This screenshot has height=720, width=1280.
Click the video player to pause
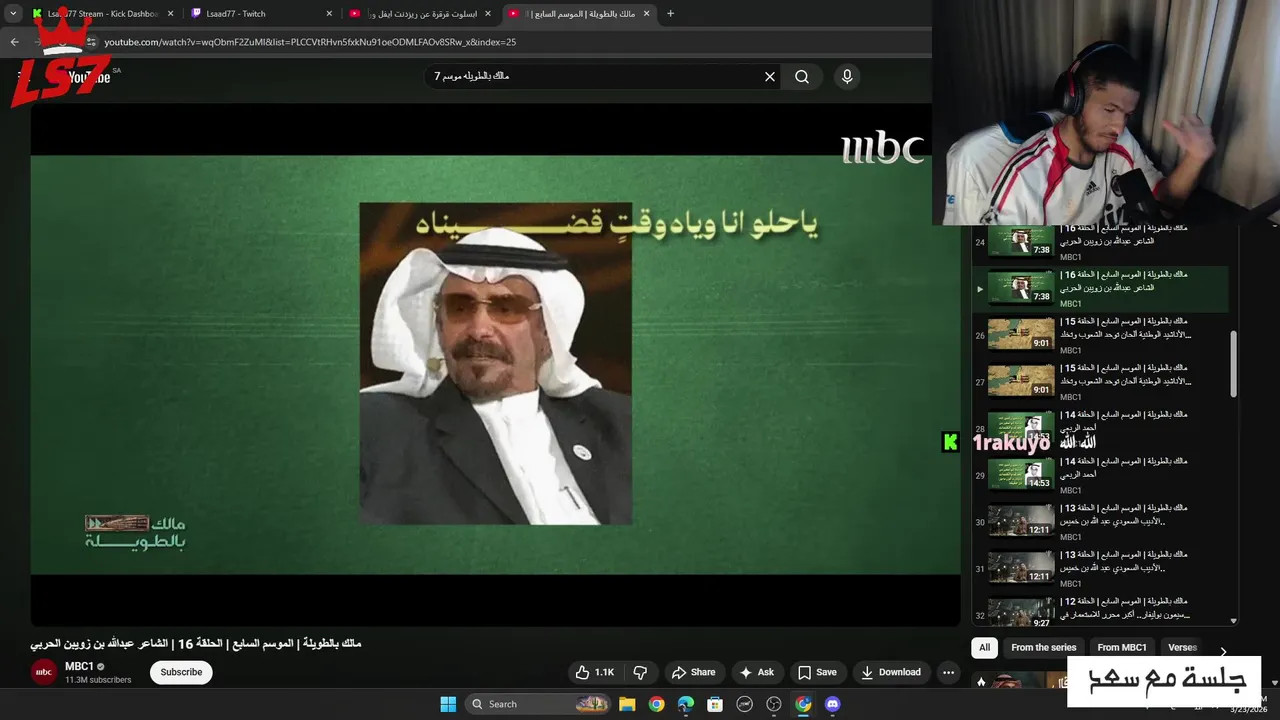click(x=495, y=364)
